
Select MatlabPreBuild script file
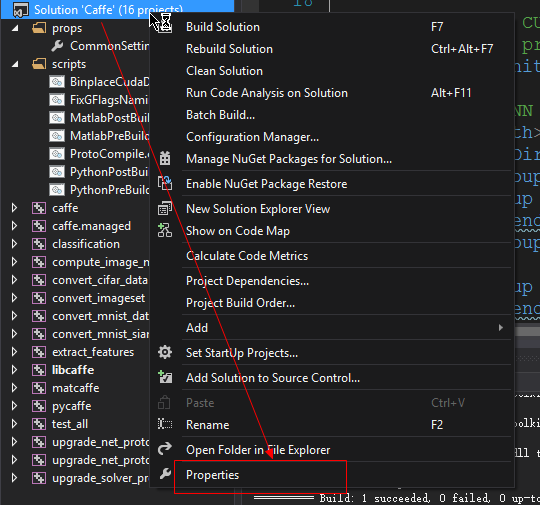tap(110, 136)
